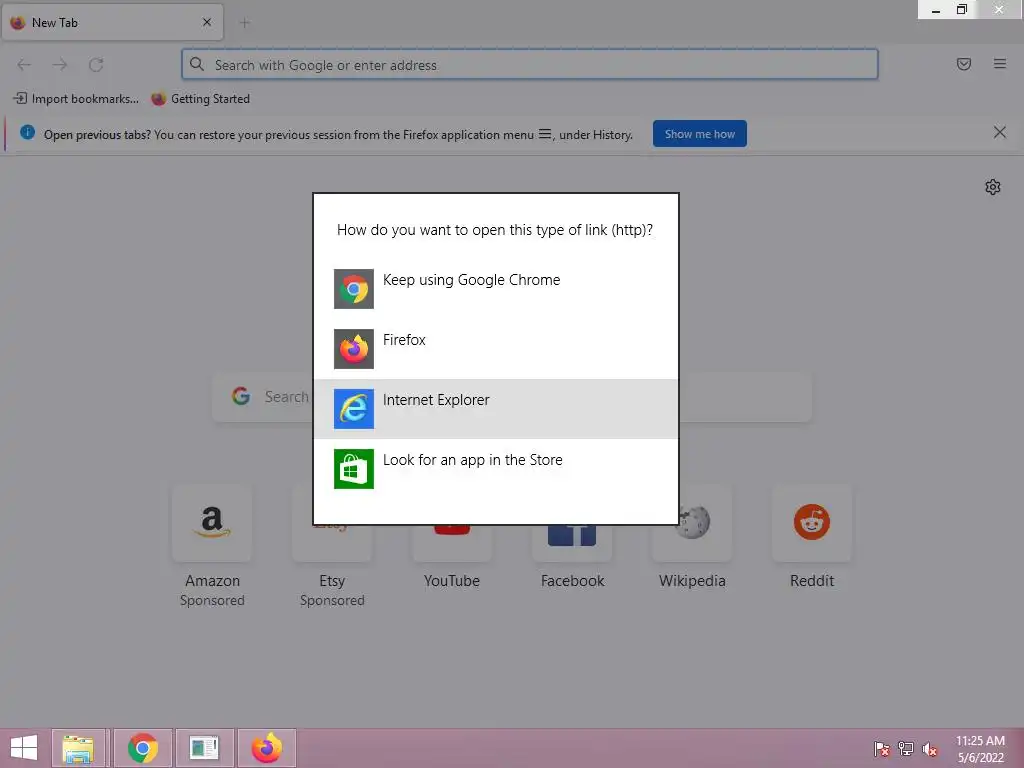
Task: Launch Google Chrome from the taskbar
Action: pos(143,748)
